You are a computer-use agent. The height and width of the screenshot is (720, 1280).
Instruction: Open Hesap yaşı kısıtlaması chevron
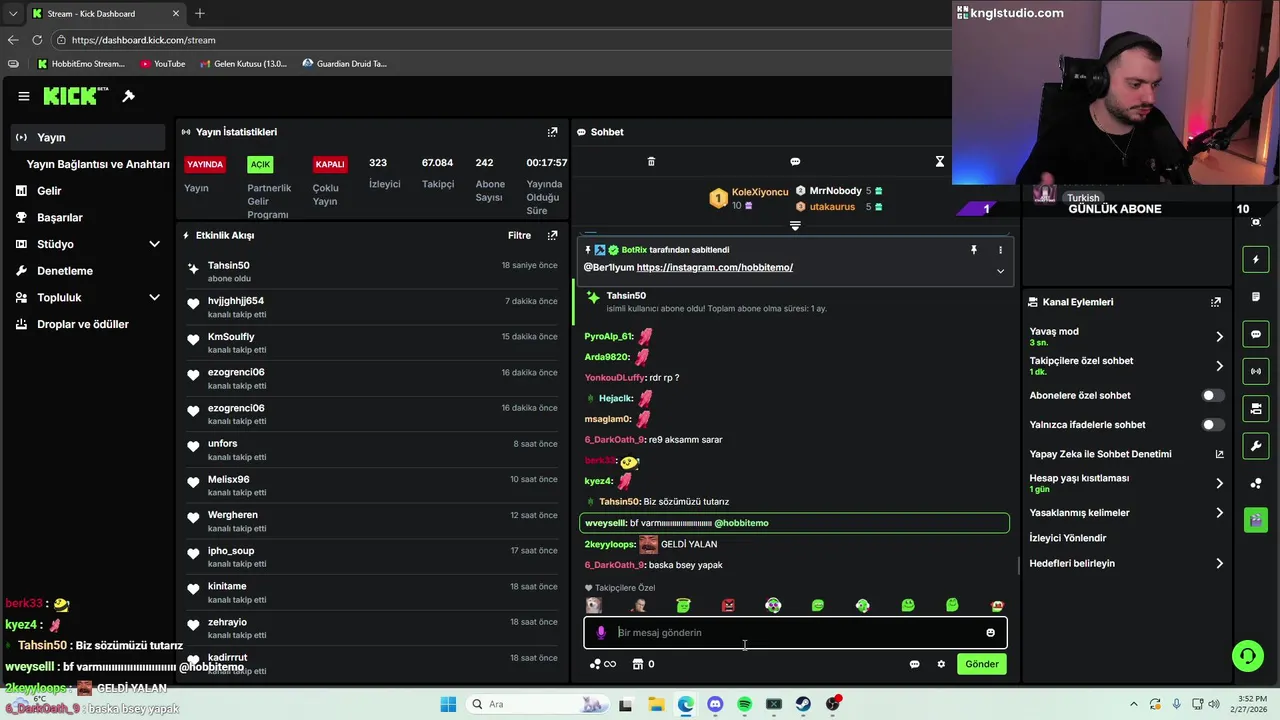point(1219,483)
